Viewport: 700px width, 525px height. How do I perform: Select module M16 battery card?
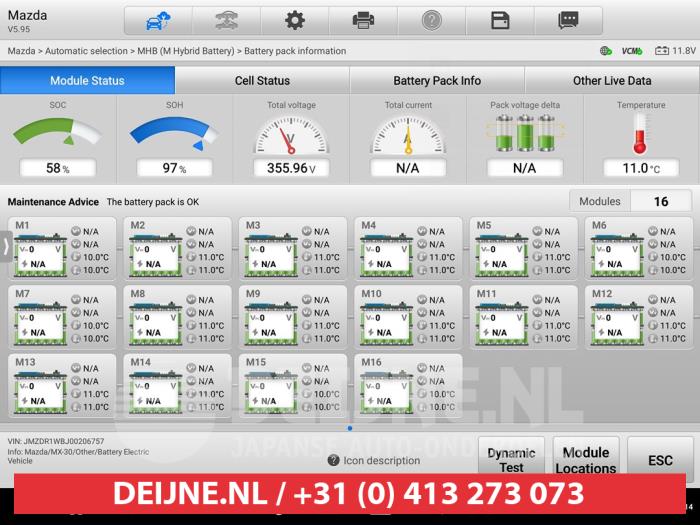408,386
